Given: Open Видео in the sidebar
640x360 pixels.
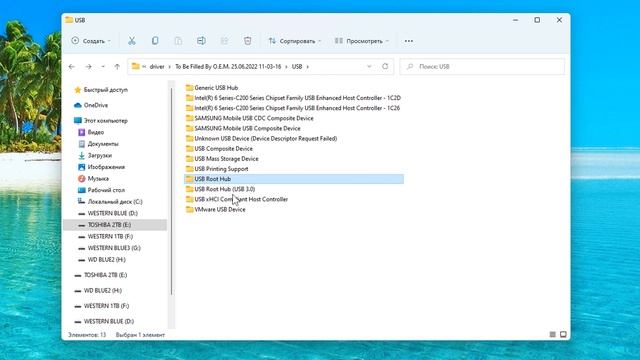Looking at the screenshot, I should point(96,132).
